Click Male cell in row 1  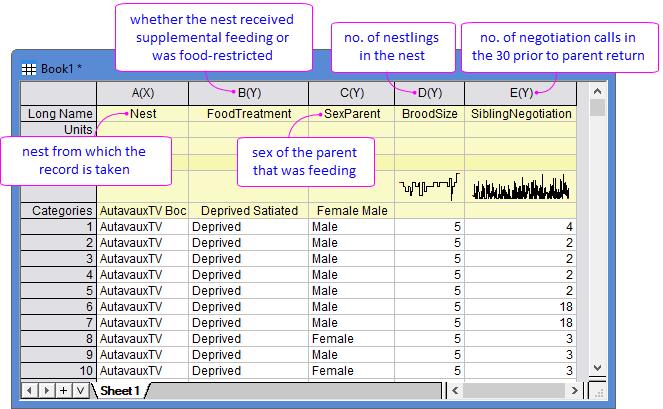(x=351, y=227)
